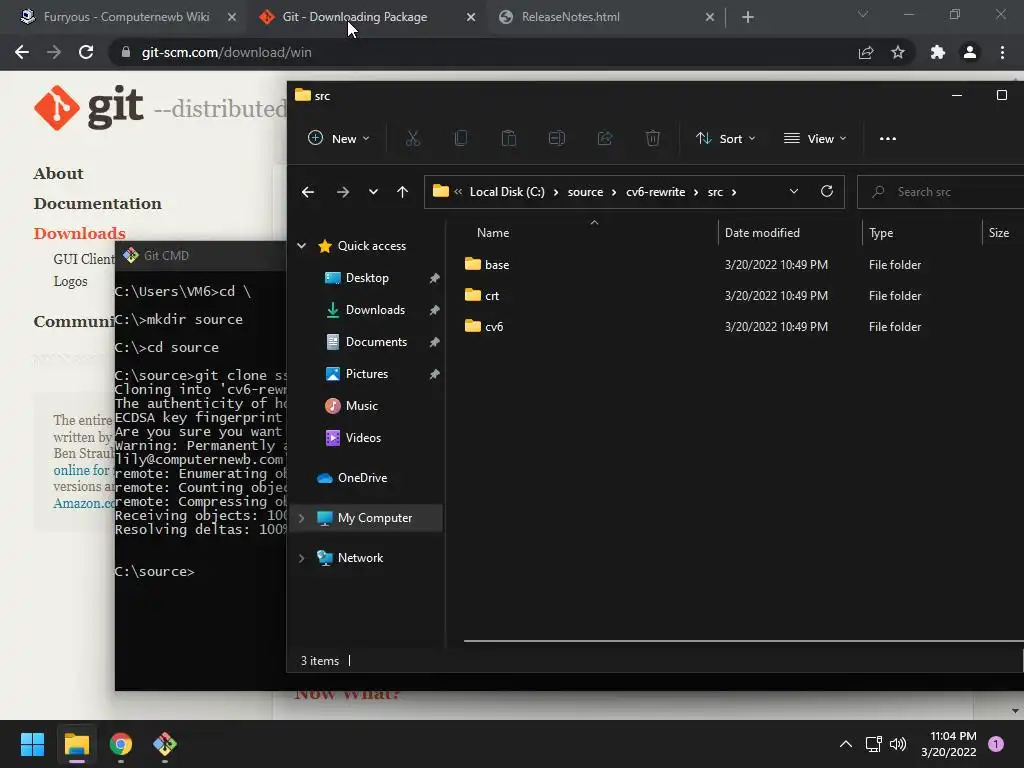Switch to ReleaseNotes.html tab
The height and width of the screenshot is (768, 1024).
[x=570, y=17]
